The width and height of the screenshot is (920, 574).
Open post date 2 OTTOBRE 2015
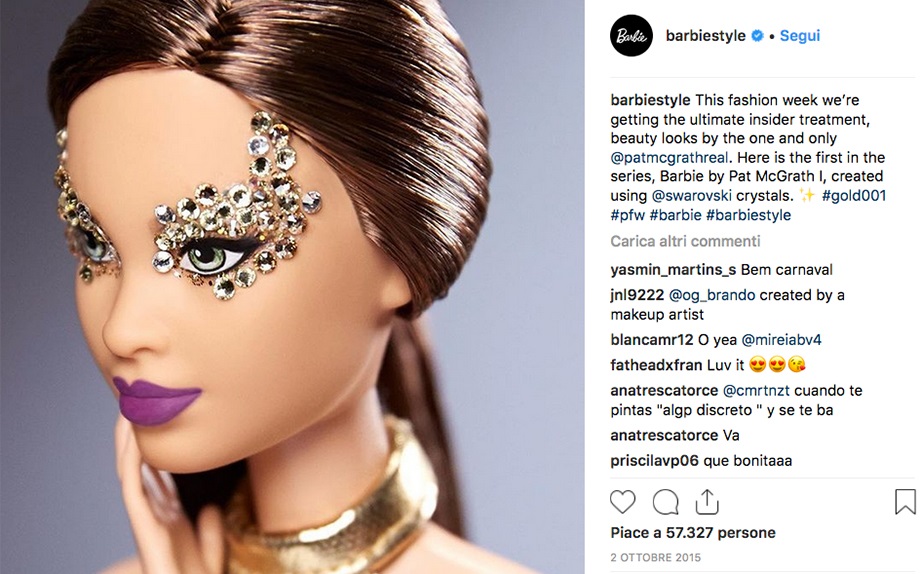pos(655,557)
